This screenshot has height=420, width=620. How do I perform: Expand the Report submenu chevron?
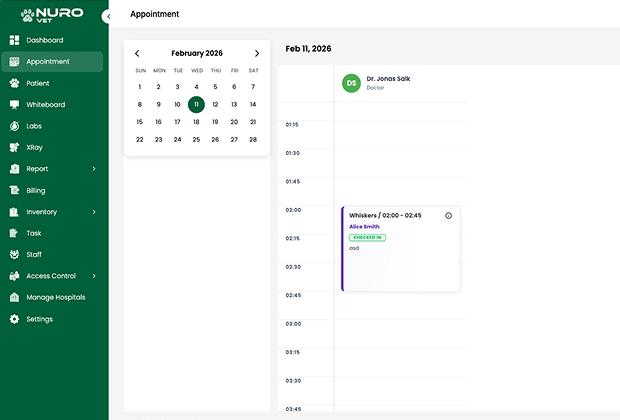pos(94,169)
